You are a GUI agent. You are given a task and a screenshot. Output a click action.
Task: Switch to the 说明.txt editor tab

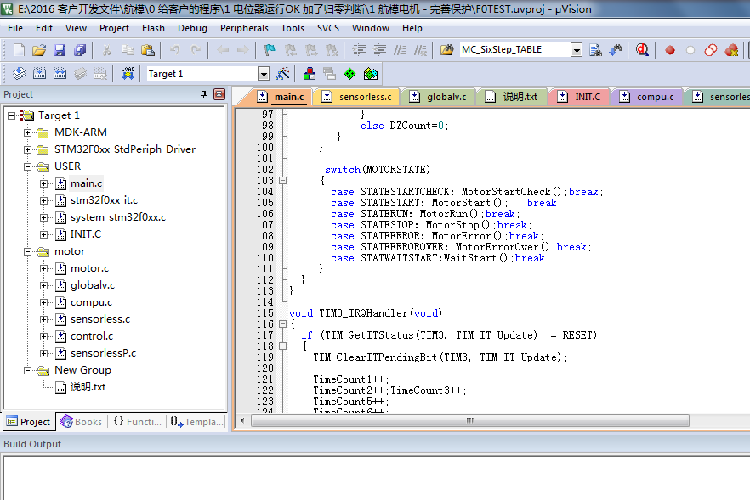pyautogui.click(x=512, y=97)
